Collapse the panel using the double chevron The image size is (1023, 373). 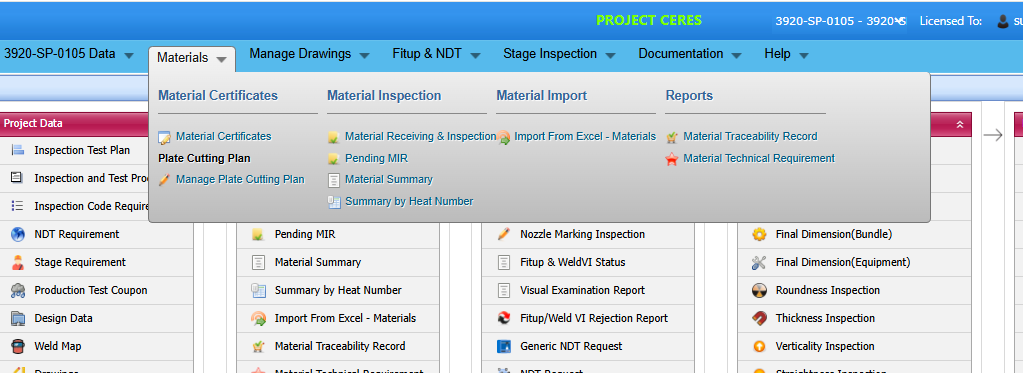point(960,124)
